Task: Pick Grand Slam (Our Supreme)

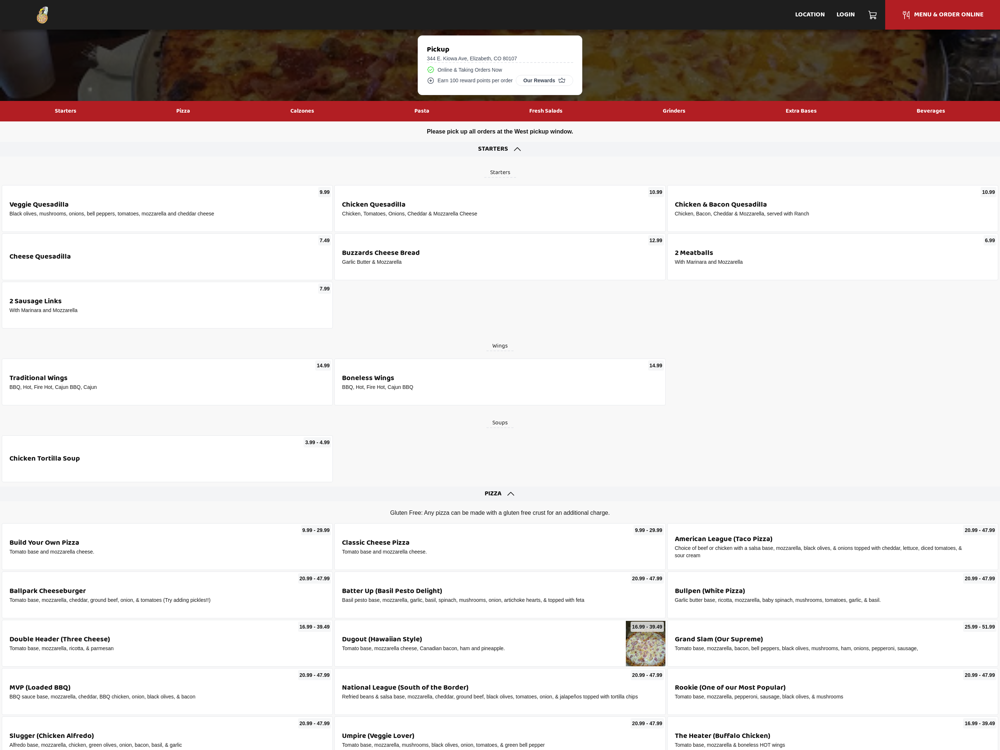Action: click(833, 643)
